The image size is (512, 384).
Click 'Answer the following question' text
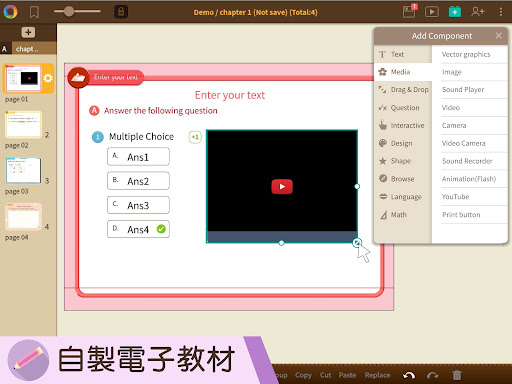click(161, 111)
